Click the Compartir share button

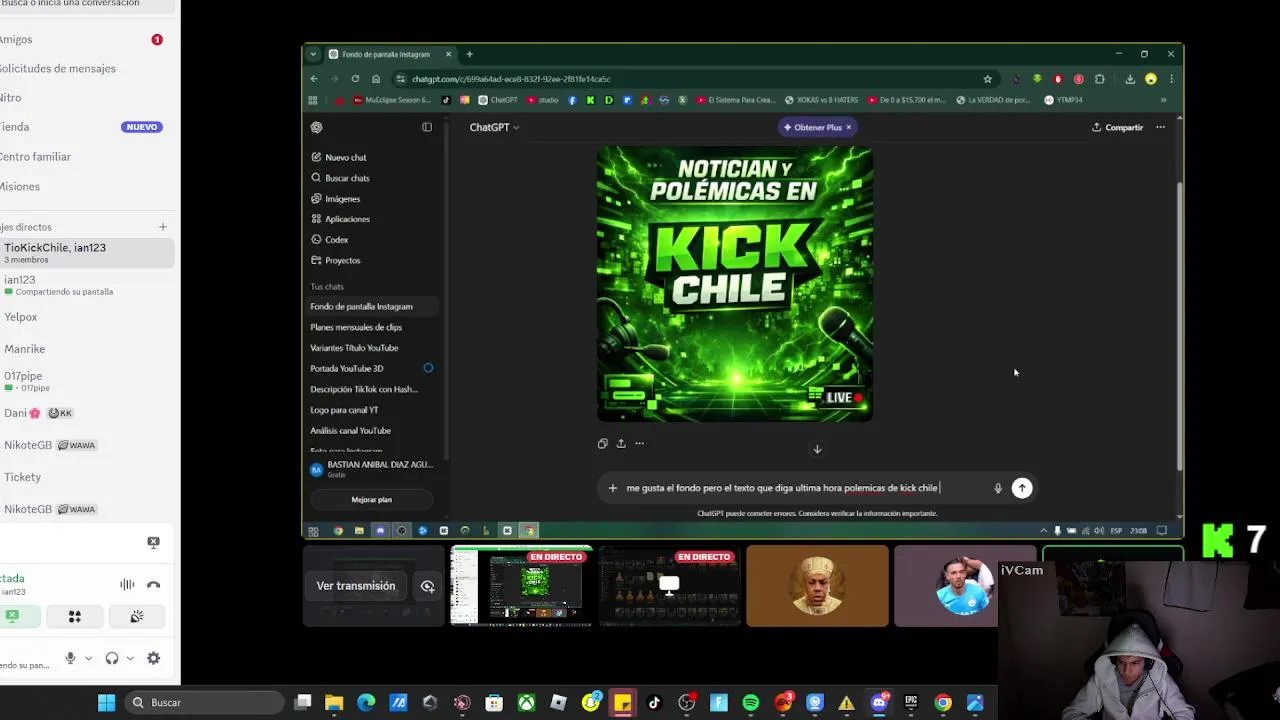click(1117, 127)
